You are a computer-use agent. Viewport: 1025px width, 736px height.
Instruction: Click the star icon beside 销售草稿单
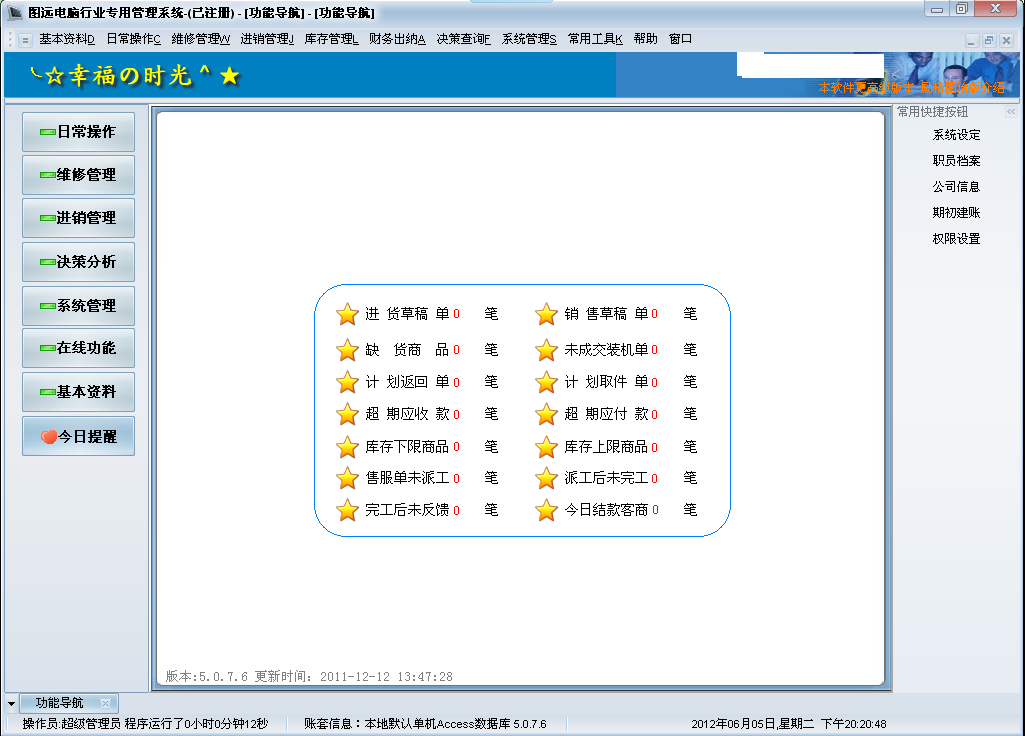pos(546,314)
